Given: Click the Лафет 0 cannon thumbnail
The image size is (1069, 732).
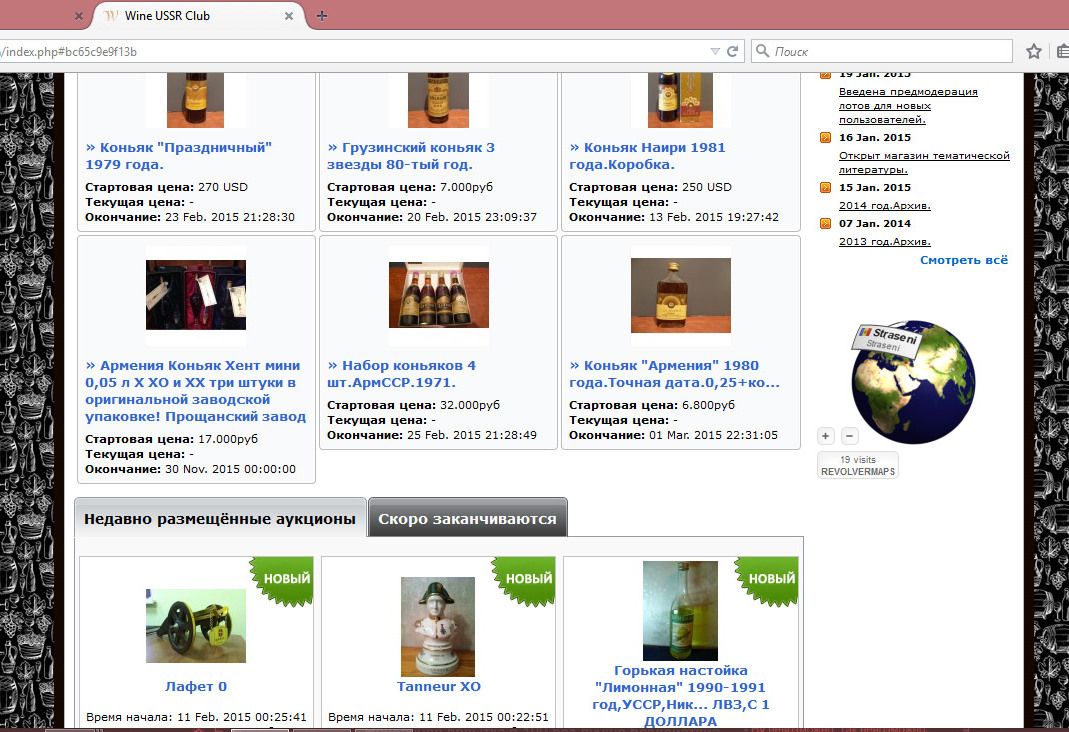Looking at the screenshot, I should (196, 626).
